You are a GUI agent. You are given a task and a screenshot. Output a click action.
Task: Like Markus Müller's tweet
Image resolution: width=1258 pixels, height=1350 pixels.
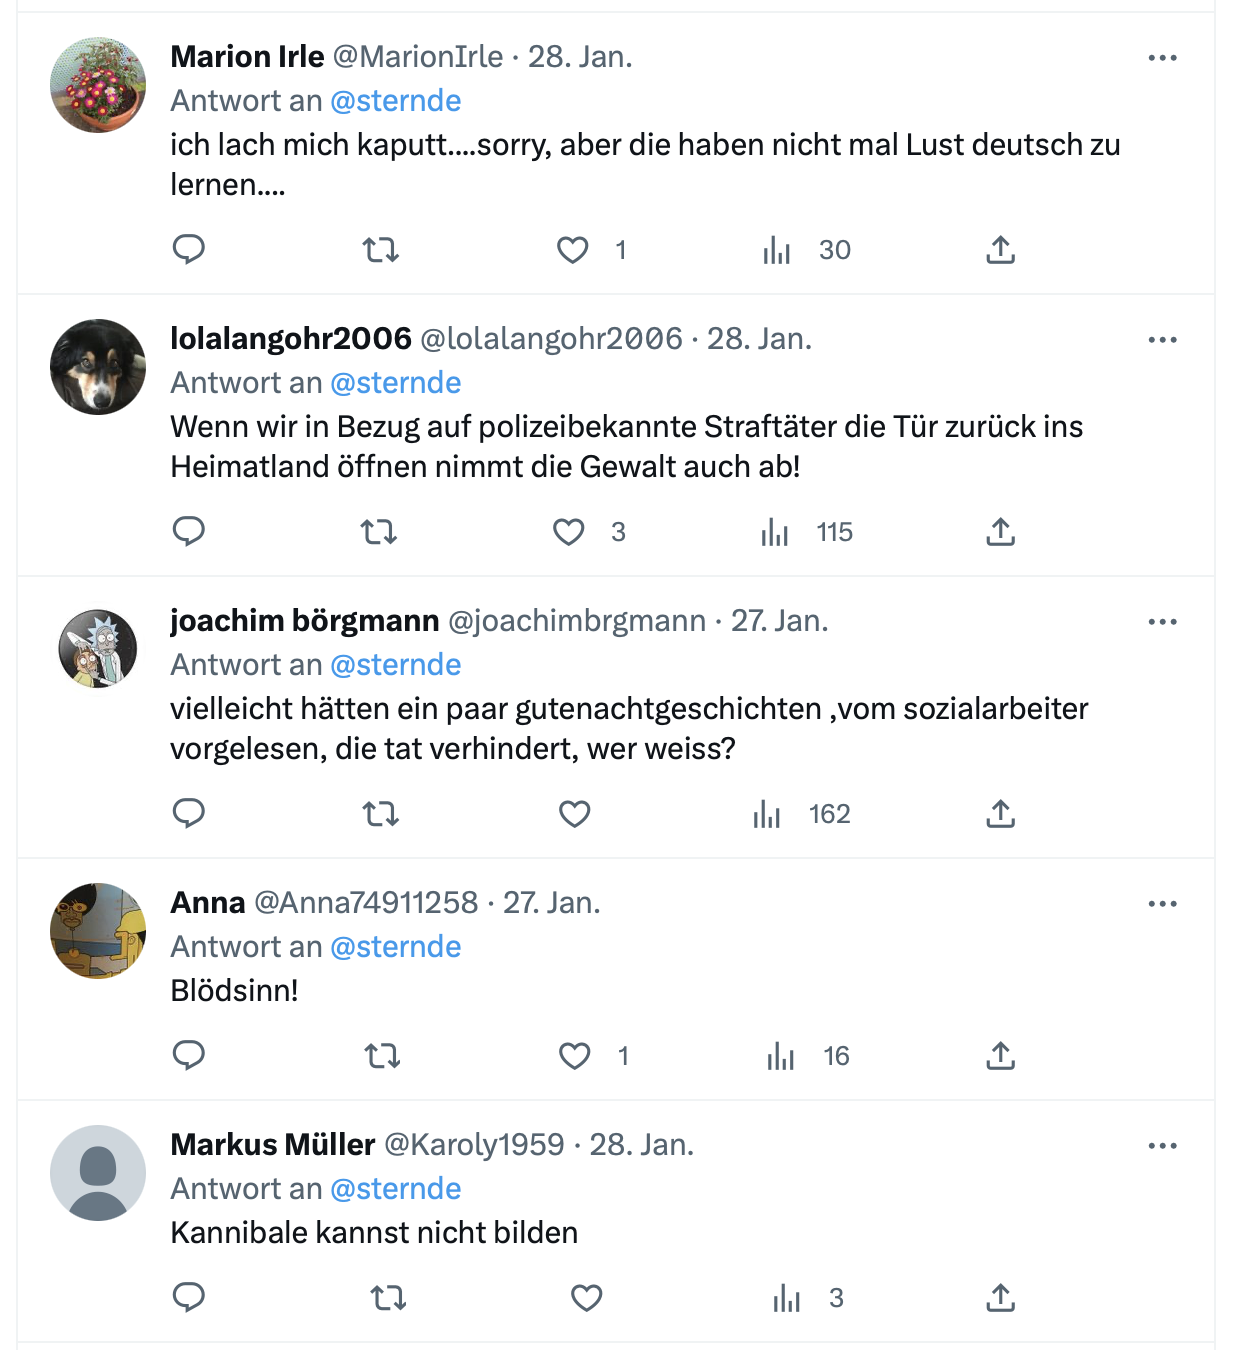coord(586,1297)
